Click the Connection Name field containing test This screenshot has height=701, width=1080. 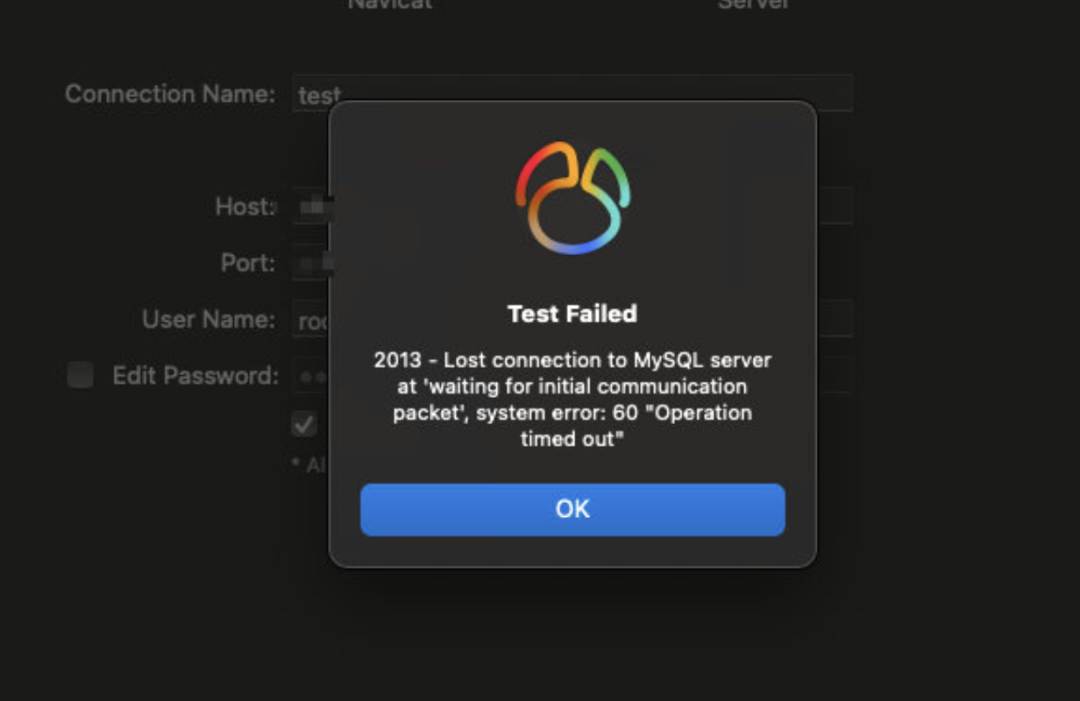click(572, 92)
